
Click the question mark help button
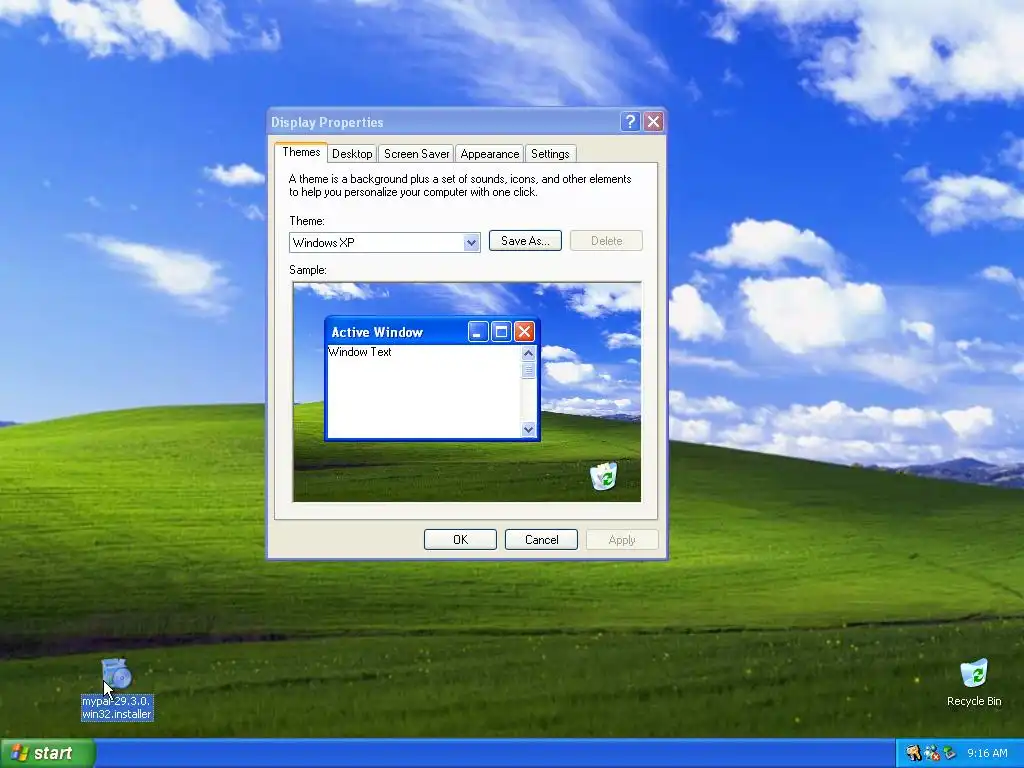(630, 121)
